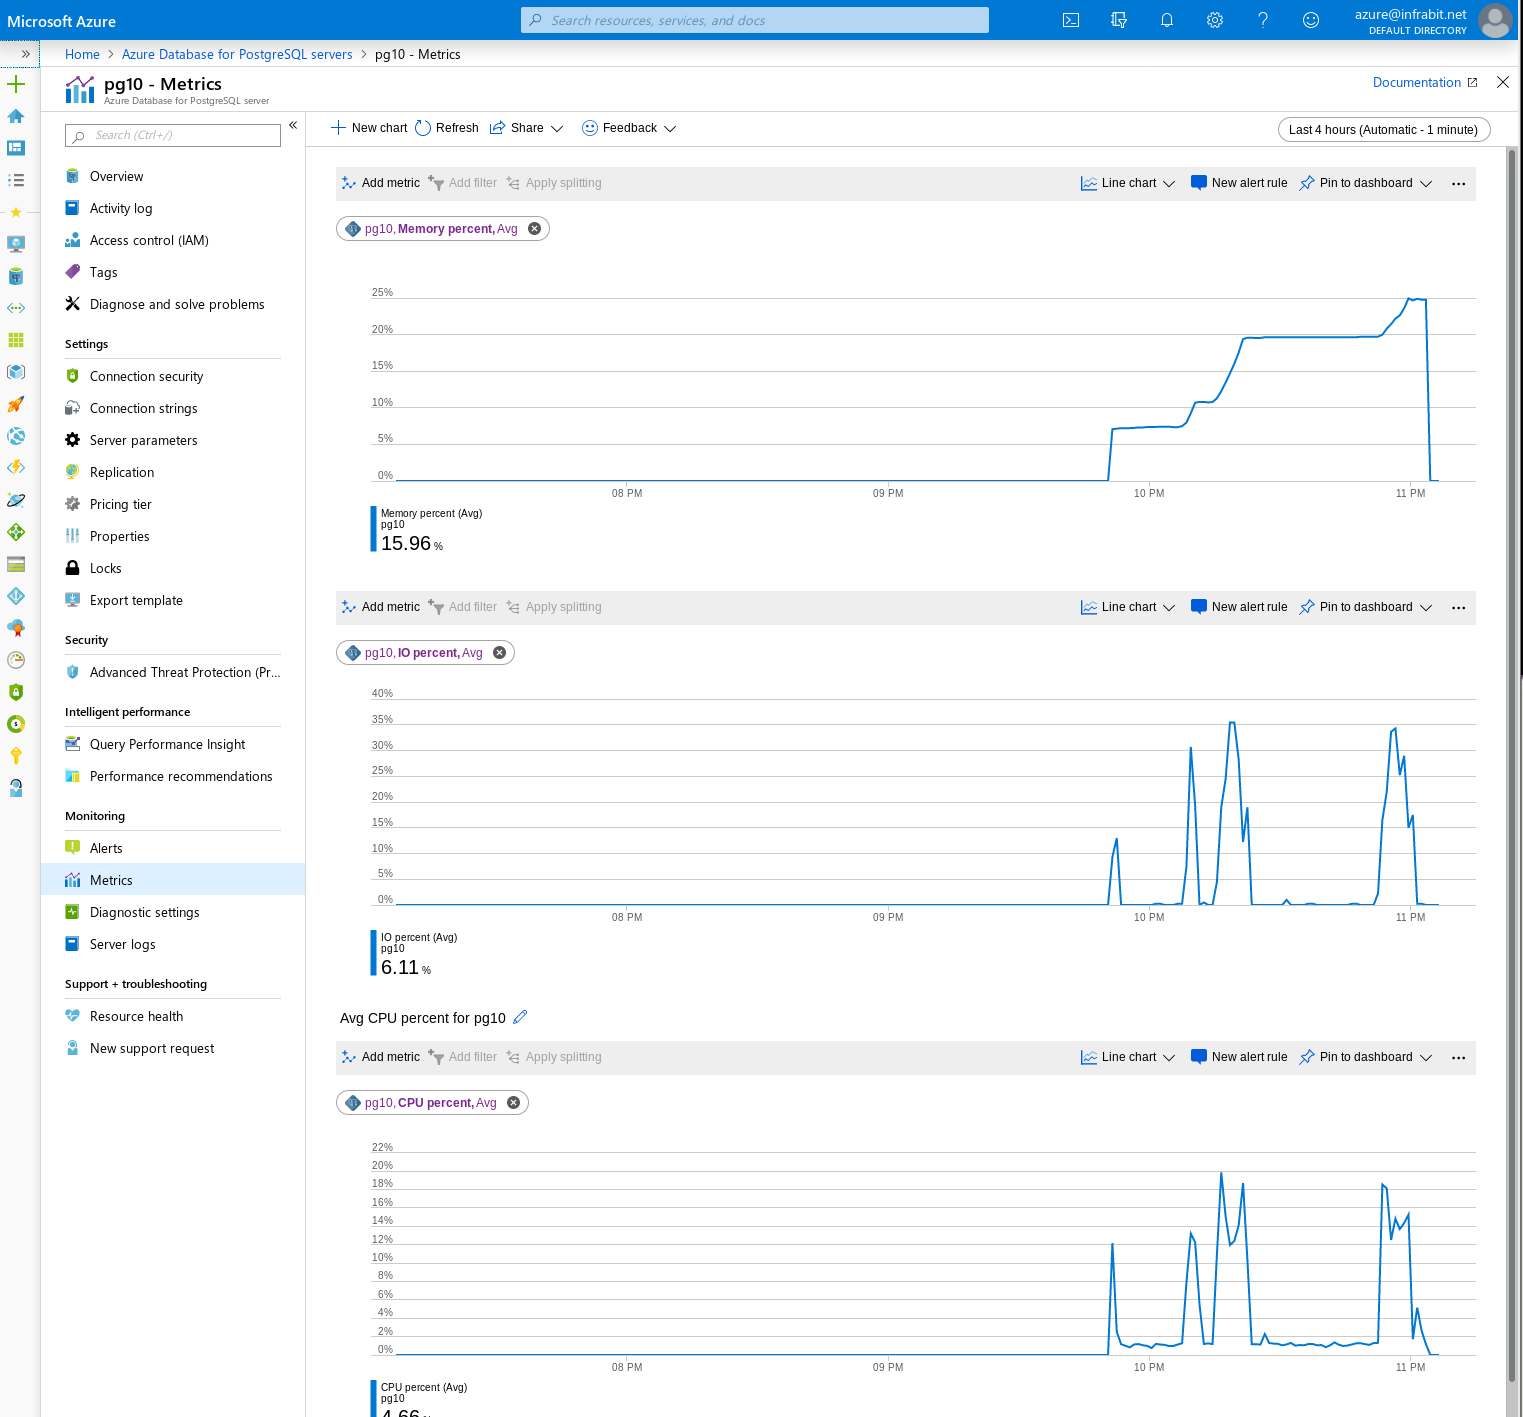Go to Home breadcrumb link

pyautogui.click(x=82, y=54)
